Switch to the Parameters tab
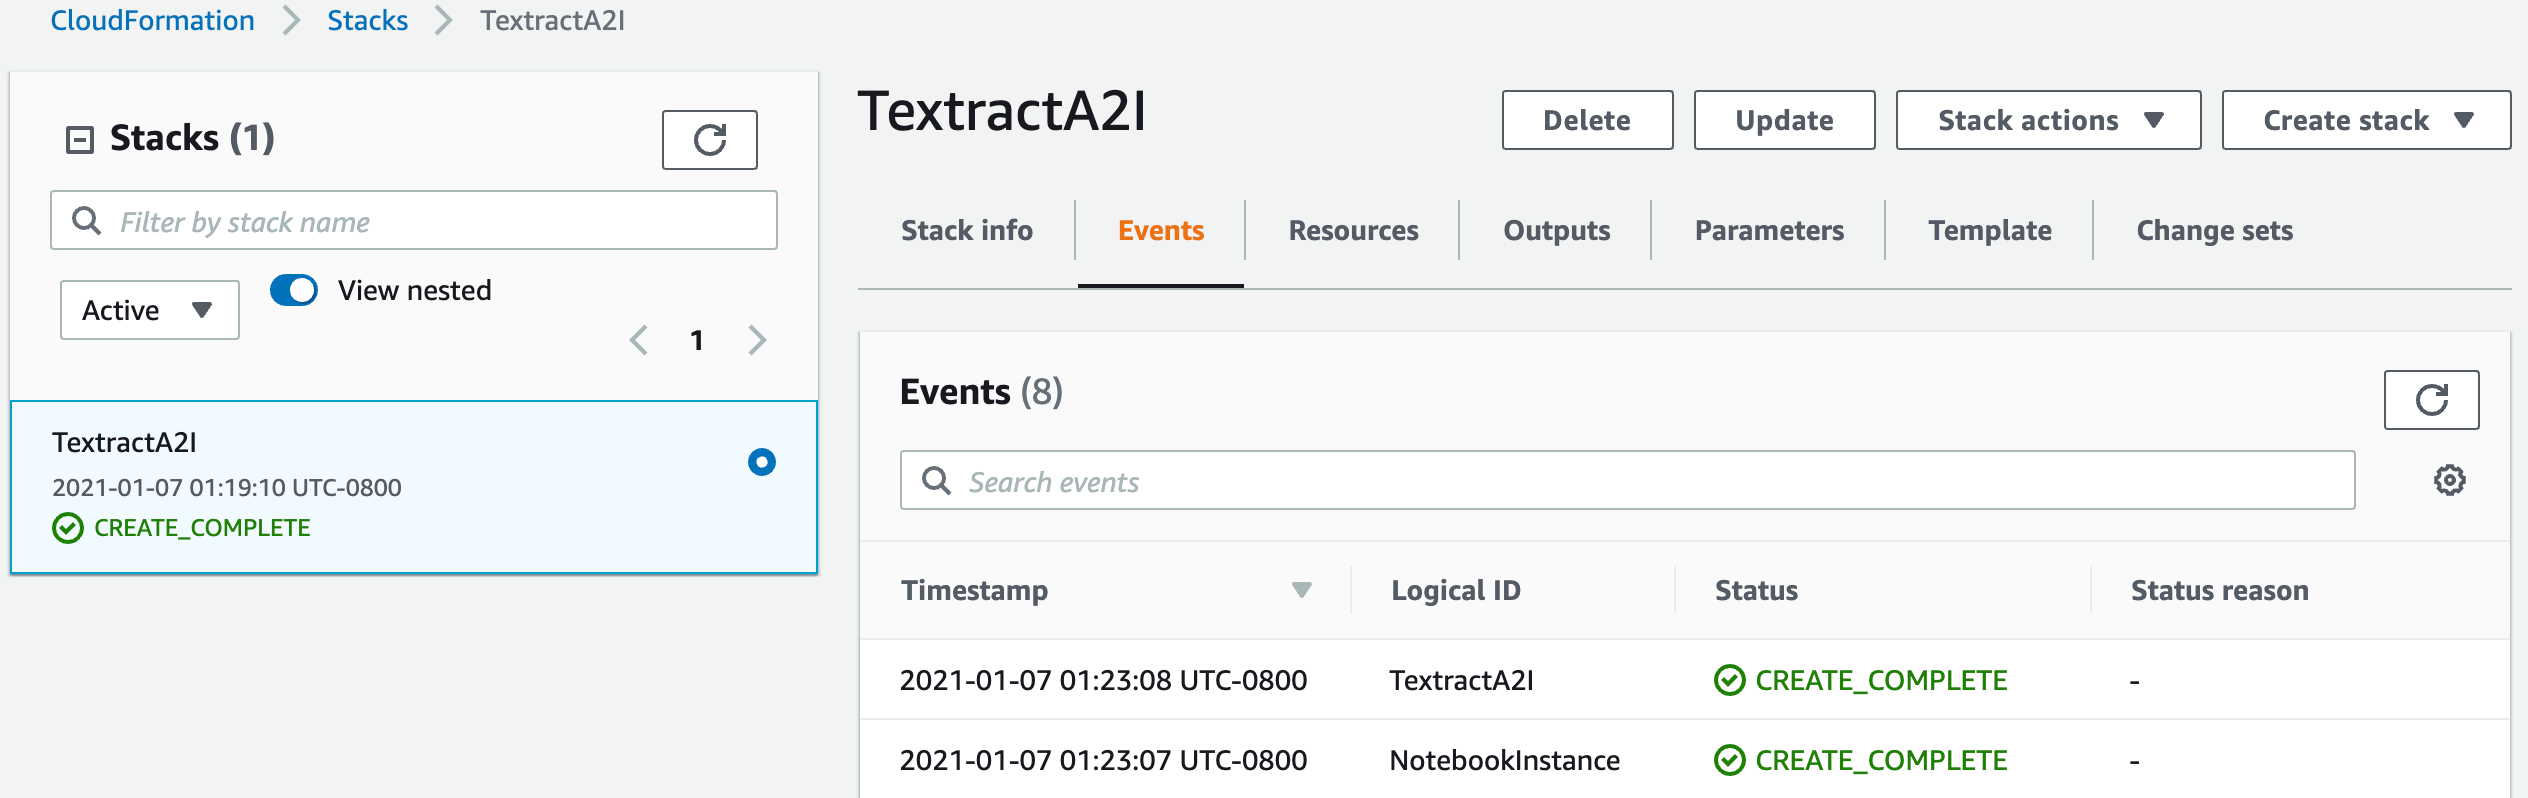 click(1769, 230)
